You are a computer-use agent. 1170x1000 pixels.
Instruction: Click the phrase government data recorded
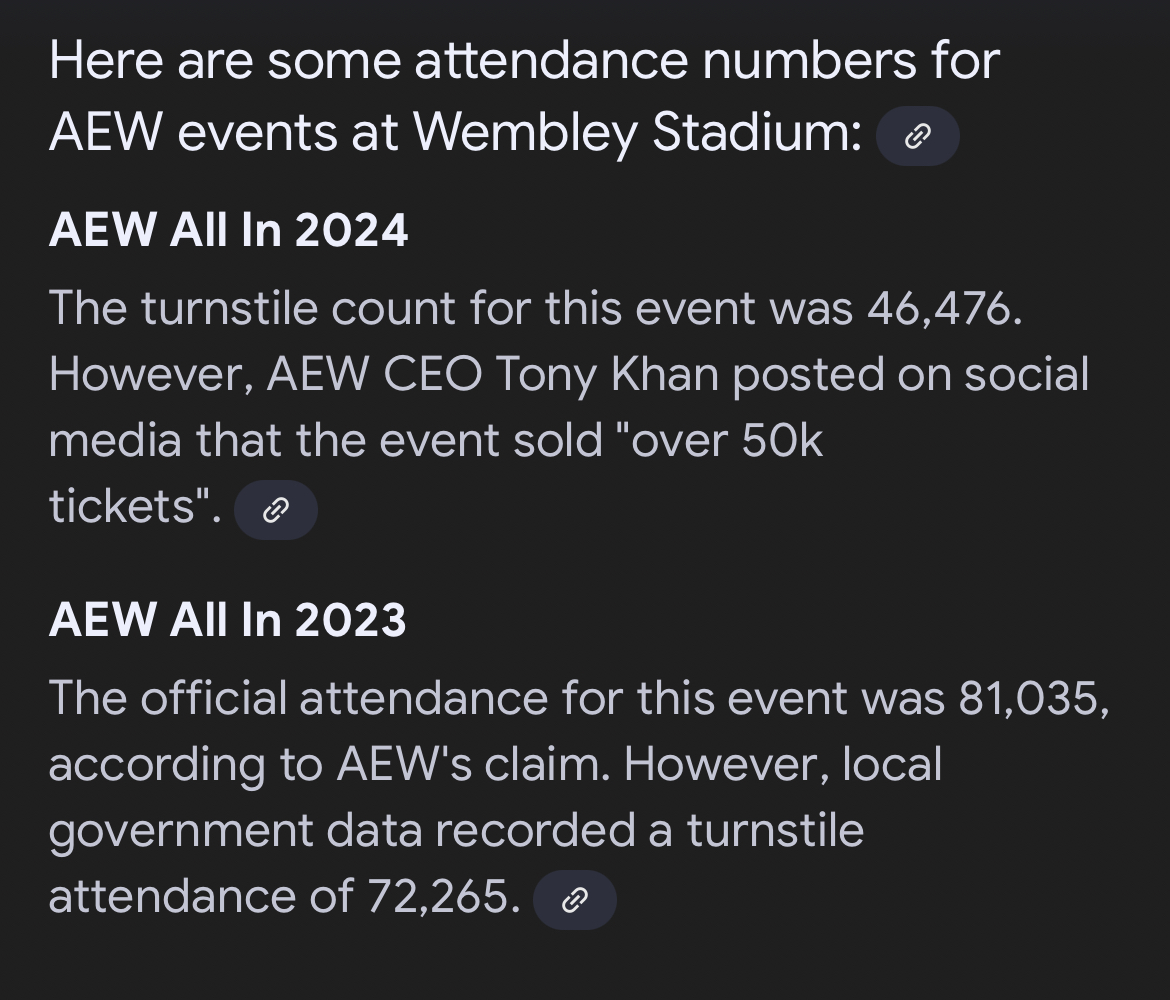click(342, 831)
